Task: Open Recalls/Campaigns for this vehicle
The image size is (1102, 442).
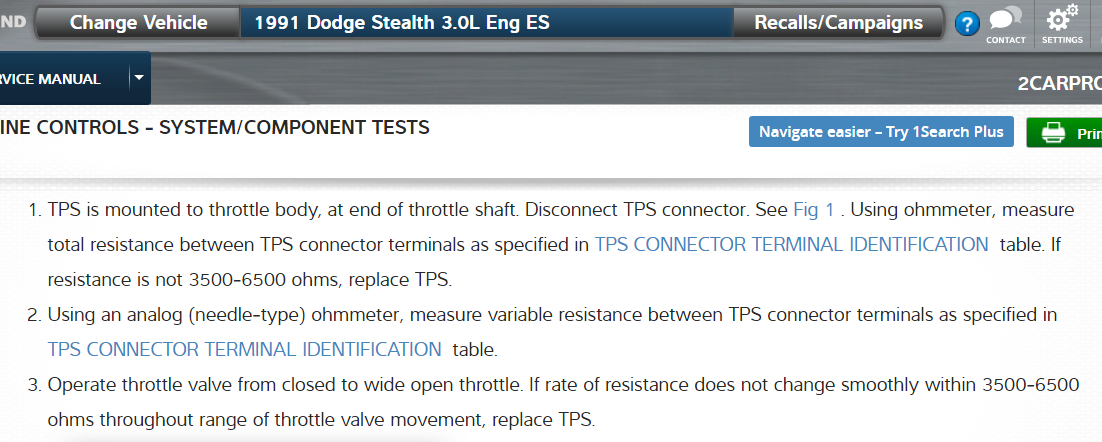Action: 838,23
